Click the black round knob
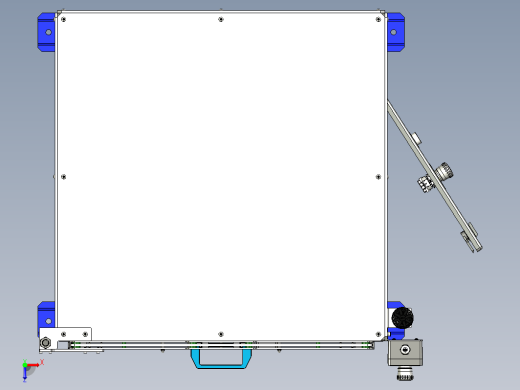 (x=403, y=318)
